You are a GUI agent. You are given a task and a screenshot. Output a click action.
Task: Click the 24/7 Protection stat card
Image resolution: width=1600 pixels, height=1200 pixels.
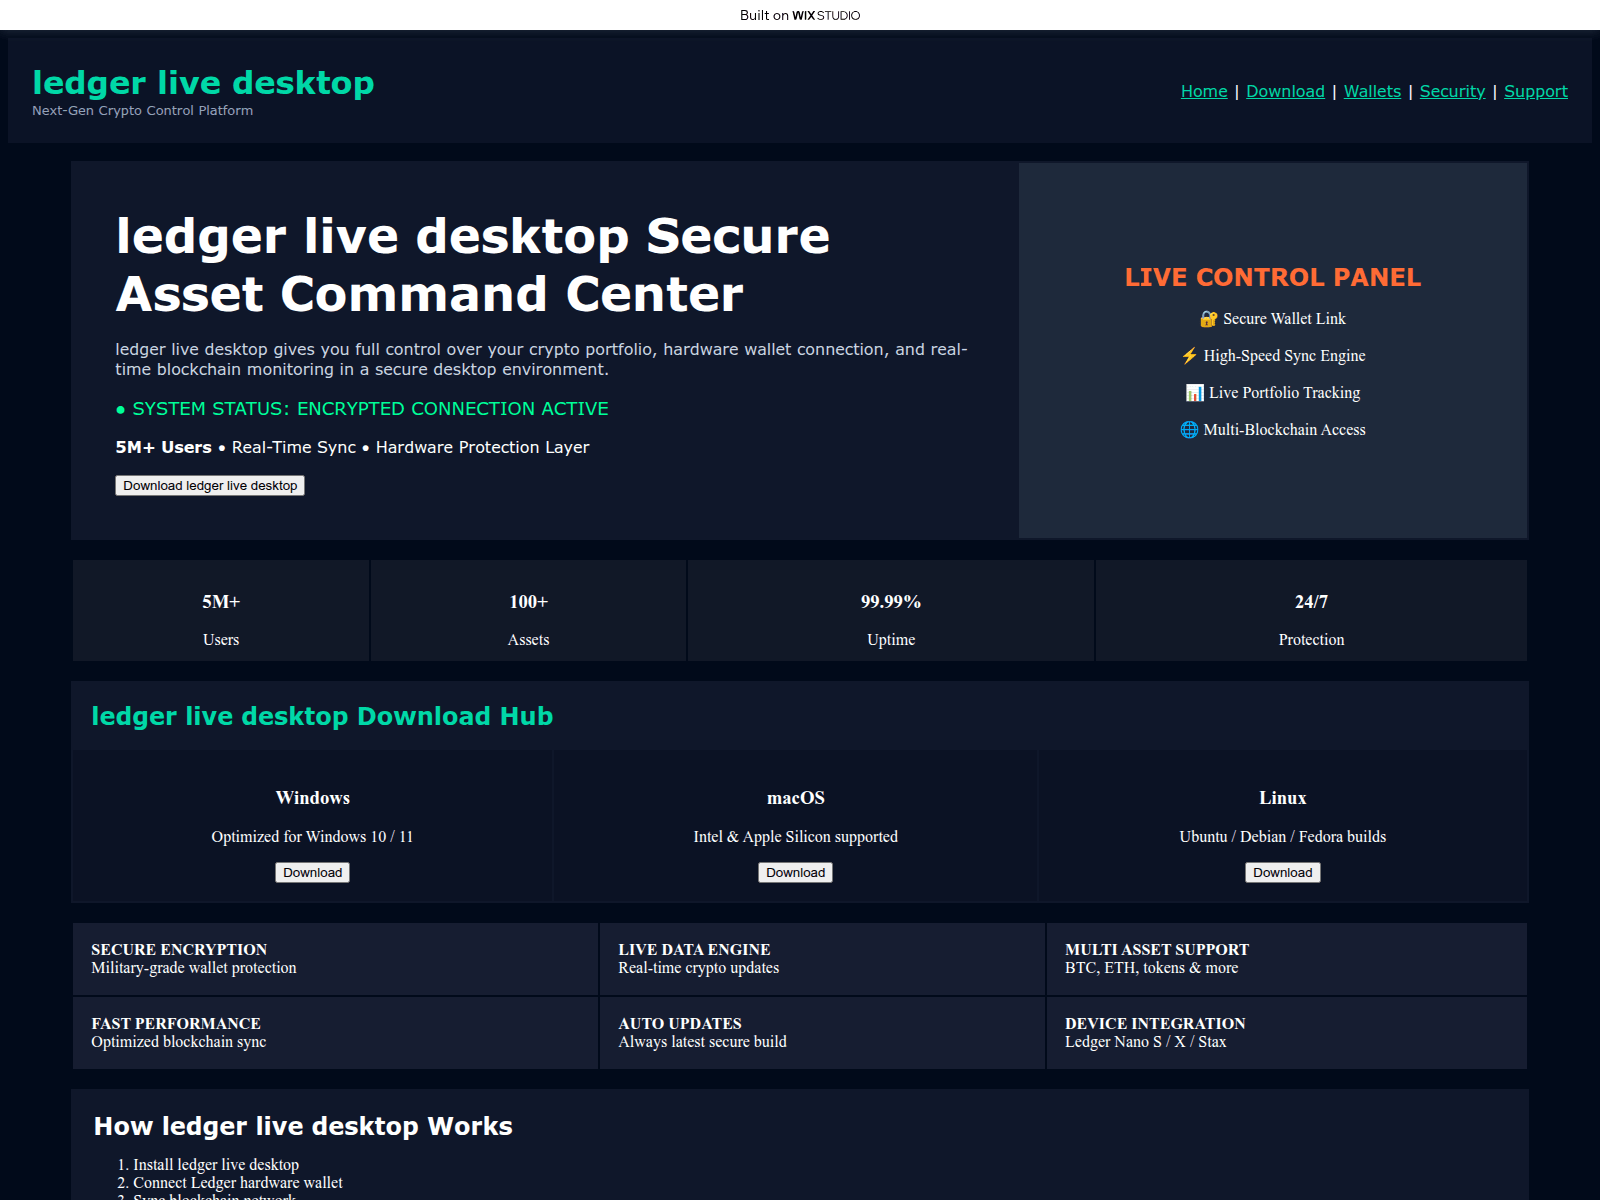pyautogui.click(x=1311, y=610)
